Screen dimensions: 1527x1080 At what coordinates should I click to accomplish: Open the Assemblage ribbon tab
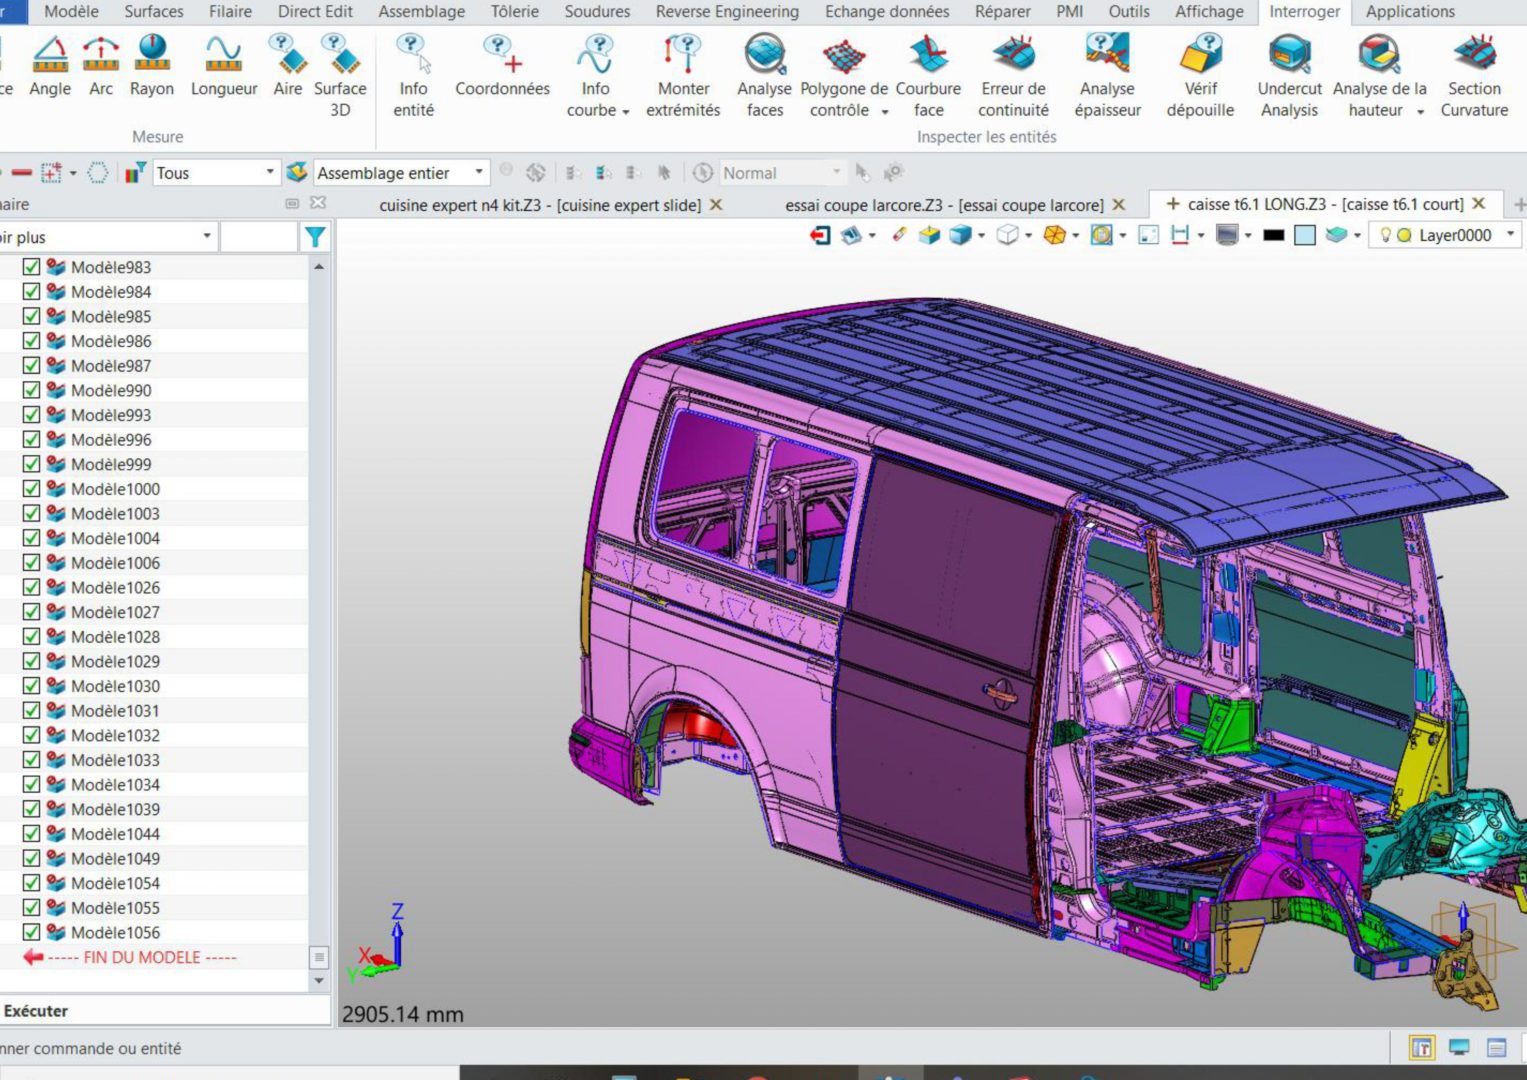tap(421, 12)
